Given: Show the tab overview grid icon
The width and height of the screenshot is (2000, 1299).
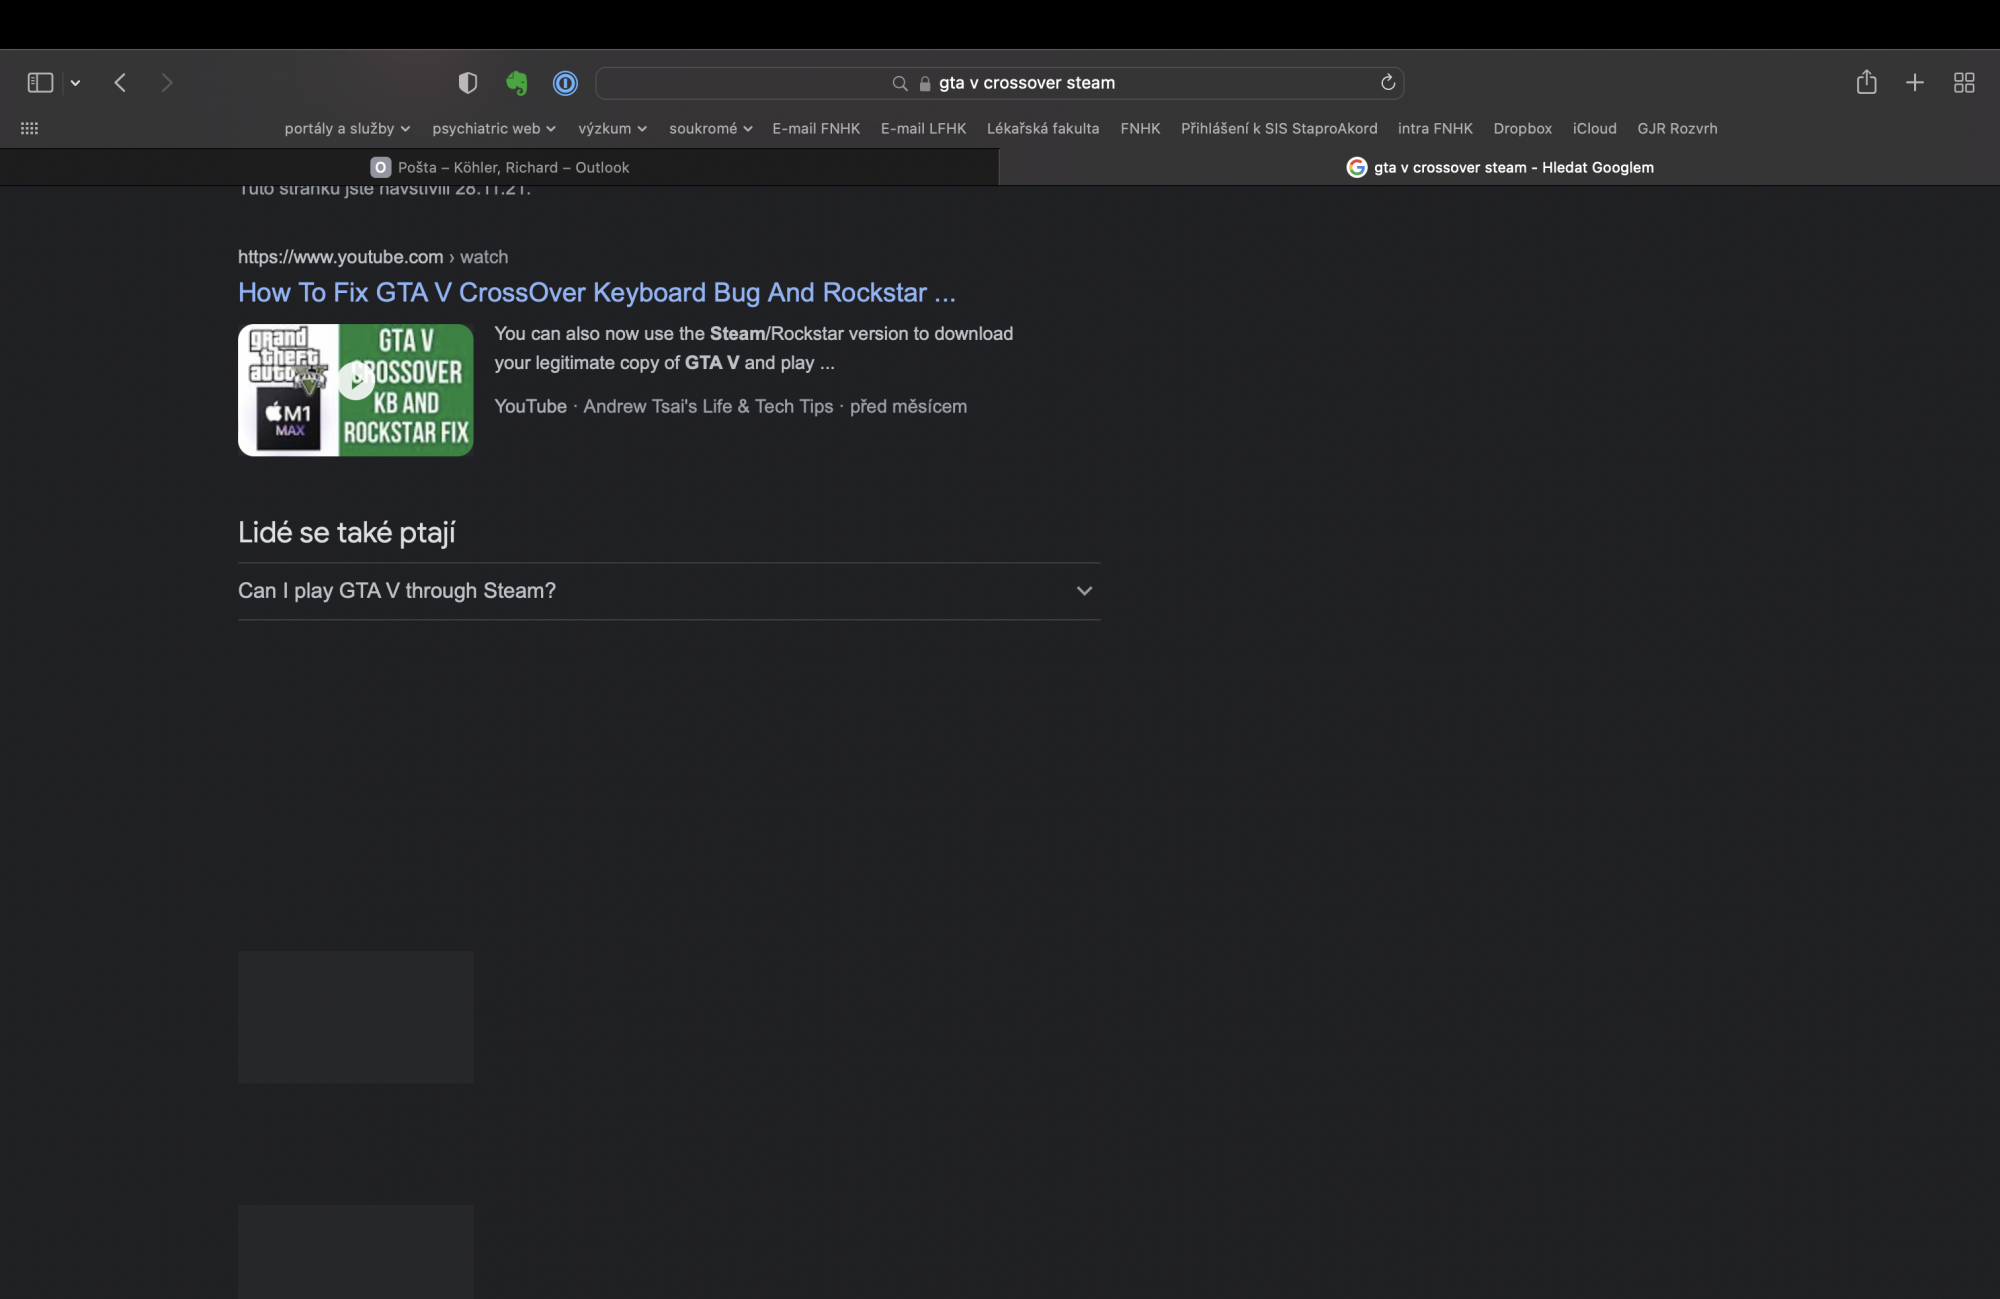Looking at the screenshot, I should click(1963, 83).
